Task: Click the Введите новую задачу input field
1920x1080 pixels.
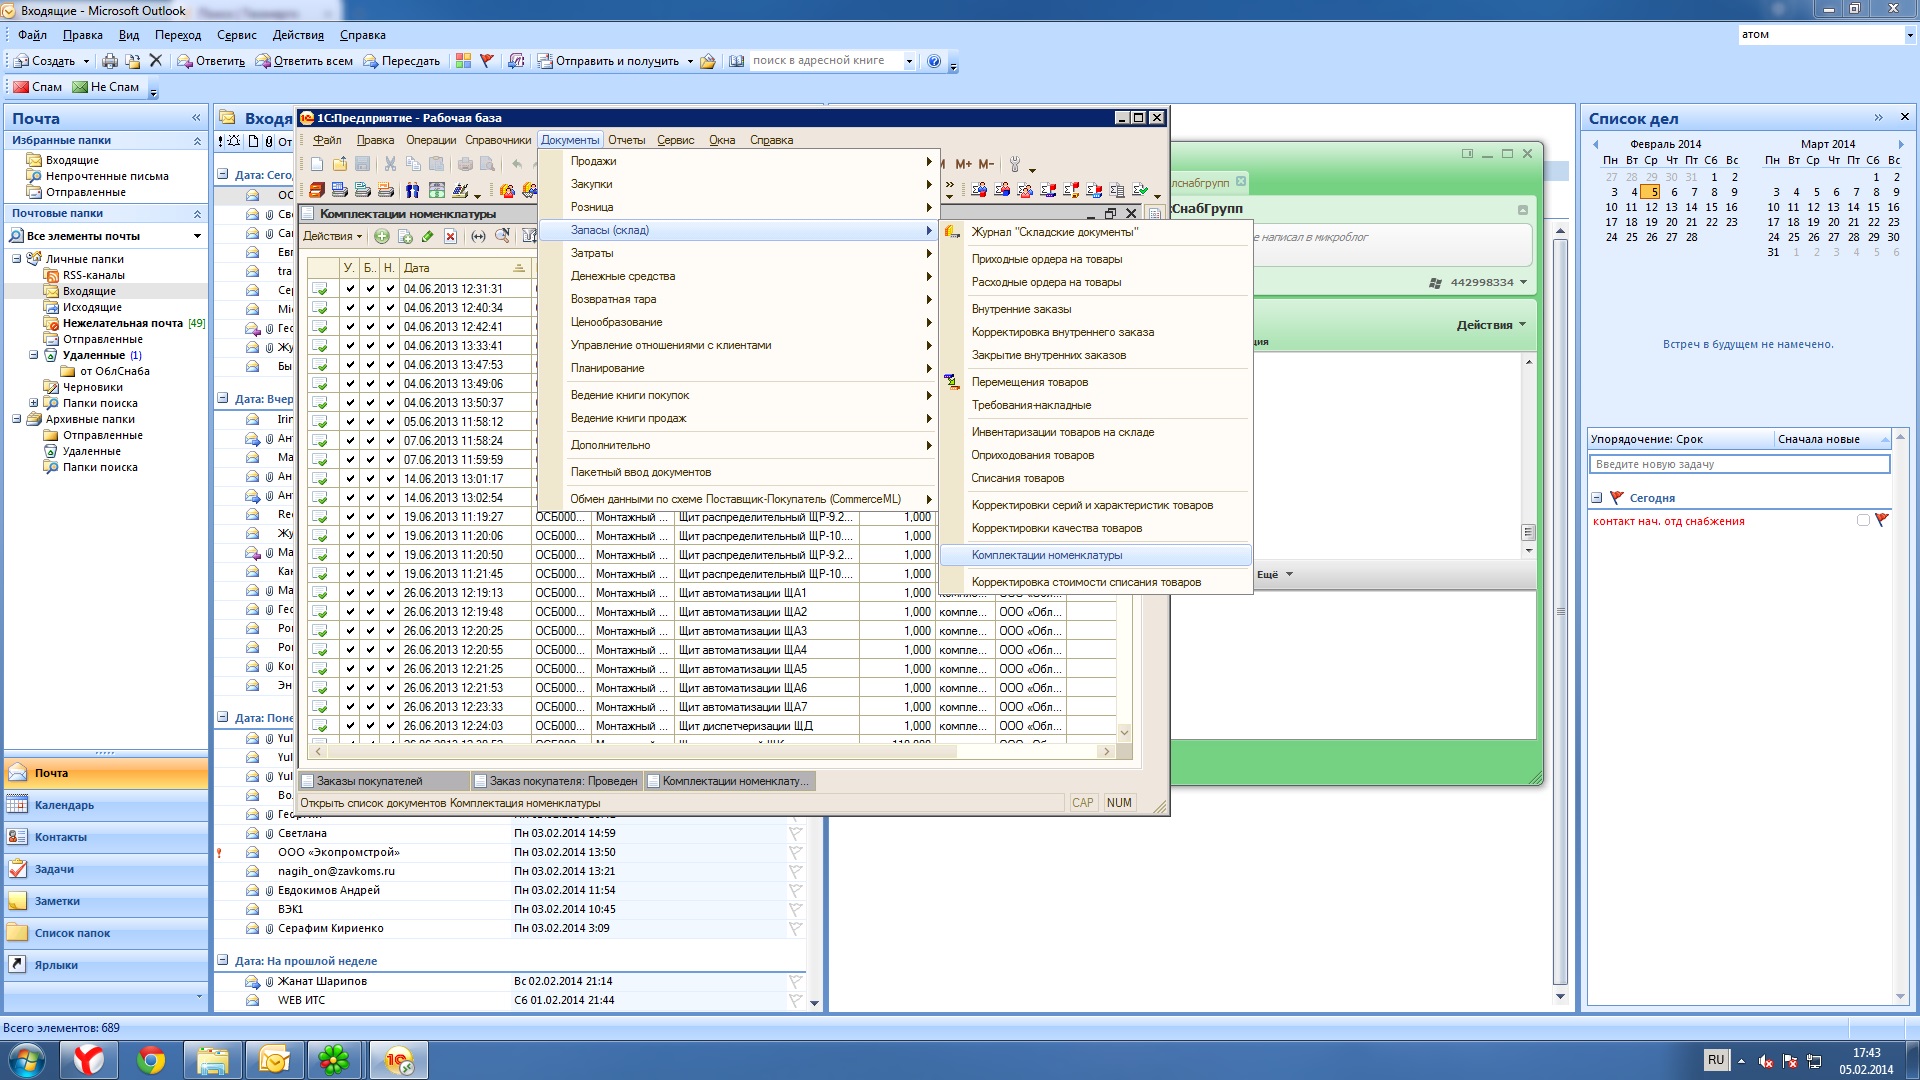Action: [1739, 464]
